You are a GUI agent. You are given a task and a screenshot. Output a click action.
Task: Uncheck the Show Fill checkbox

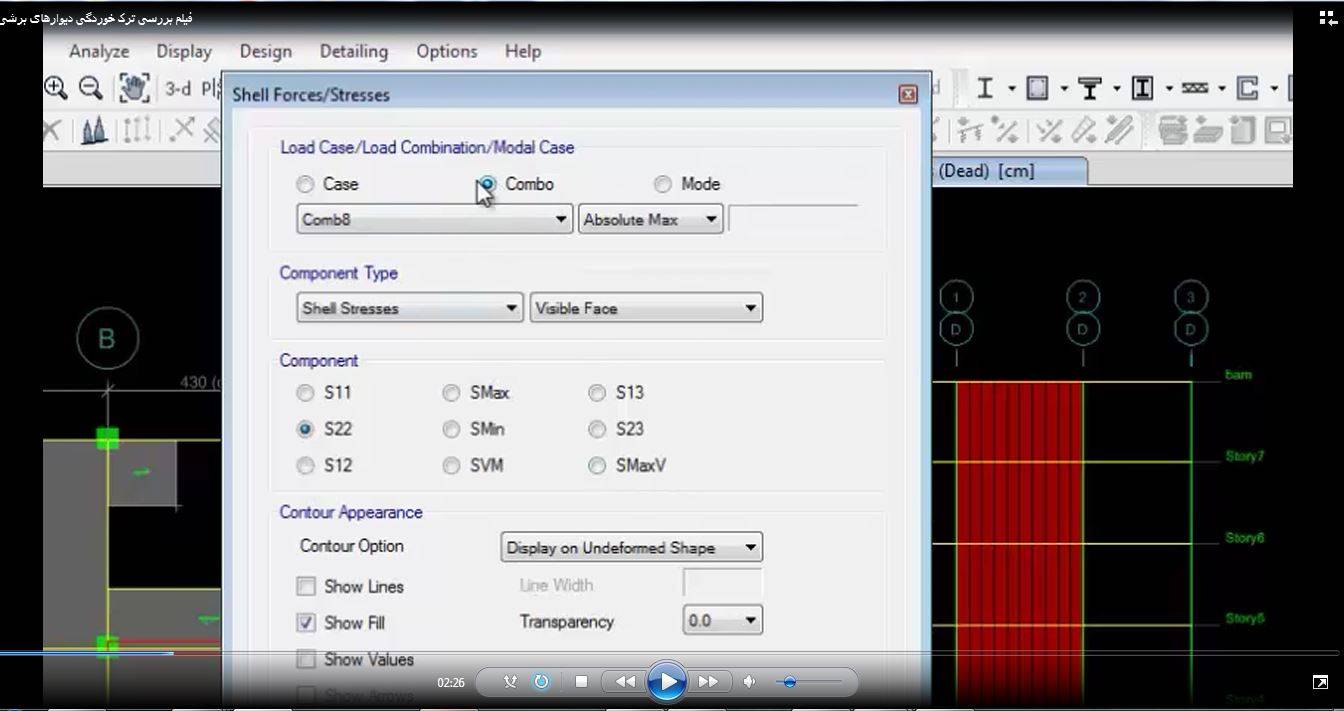[x=306, y=622]
